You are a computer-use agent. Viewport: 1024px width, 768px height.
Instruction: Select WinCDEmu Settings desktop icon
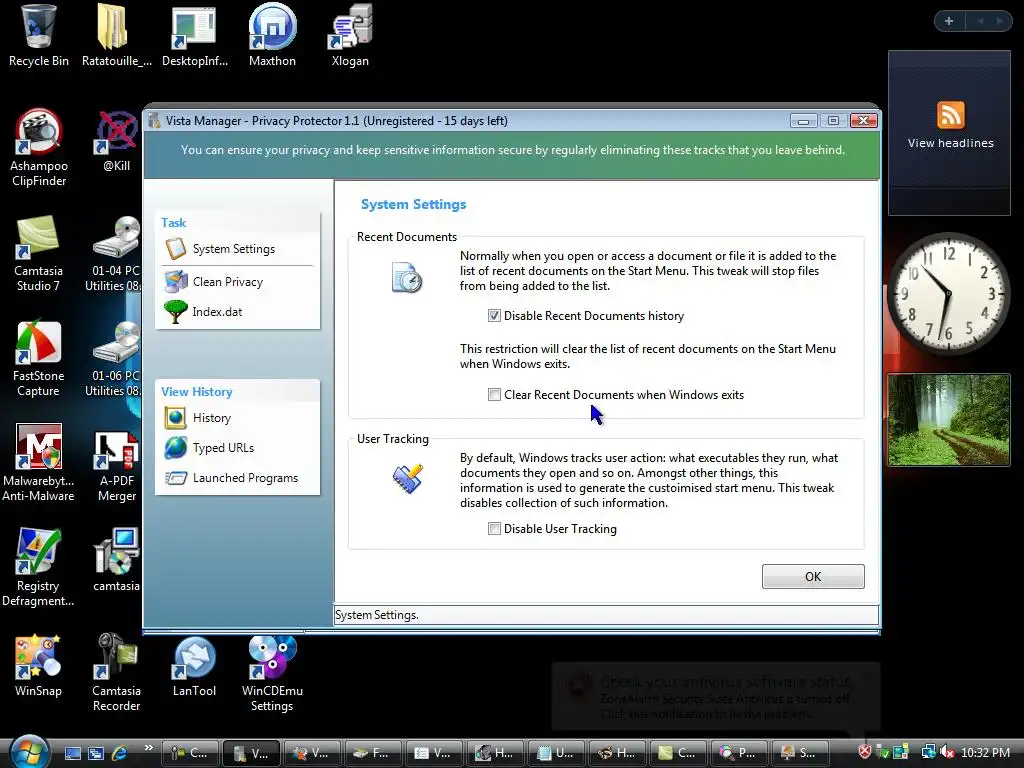click(x=272, y=673)
